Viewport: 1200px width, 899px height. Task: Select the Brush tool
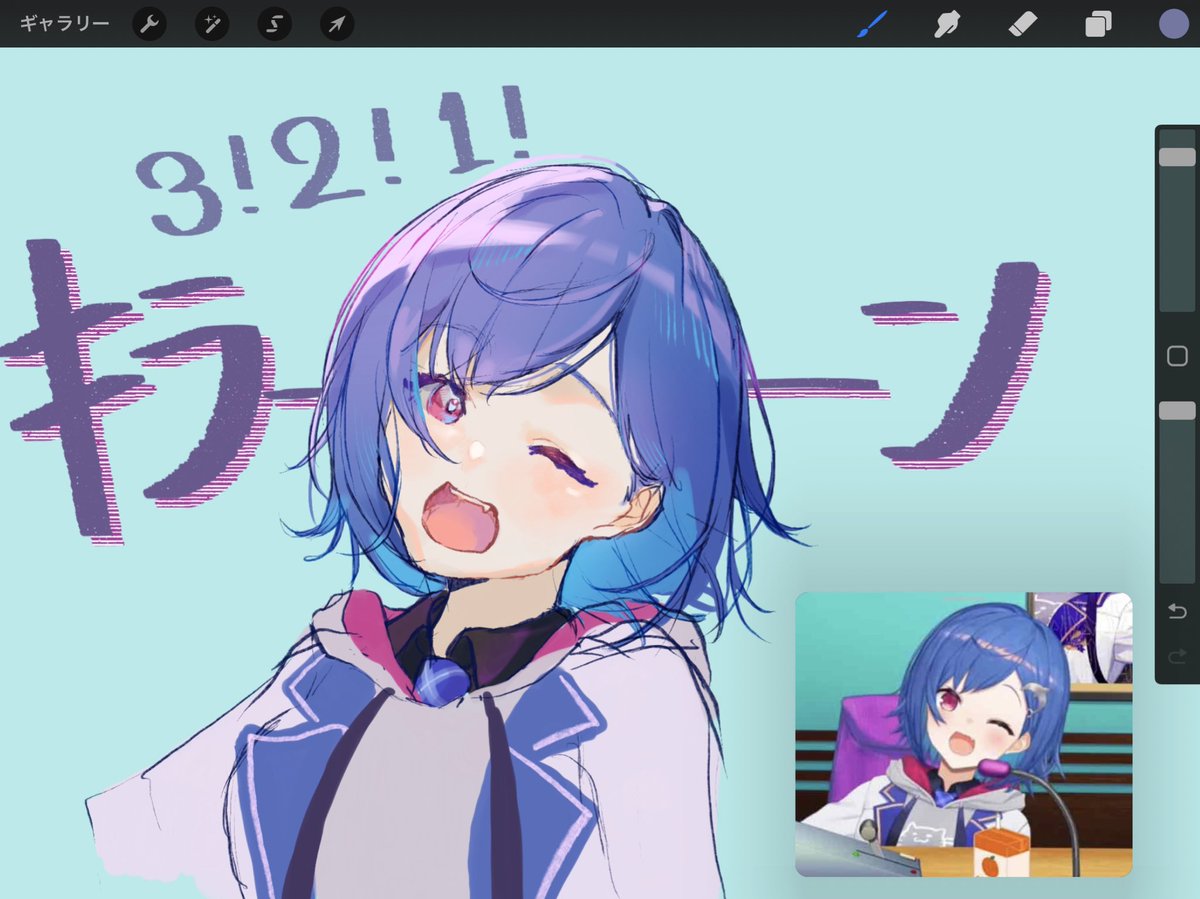872,24
